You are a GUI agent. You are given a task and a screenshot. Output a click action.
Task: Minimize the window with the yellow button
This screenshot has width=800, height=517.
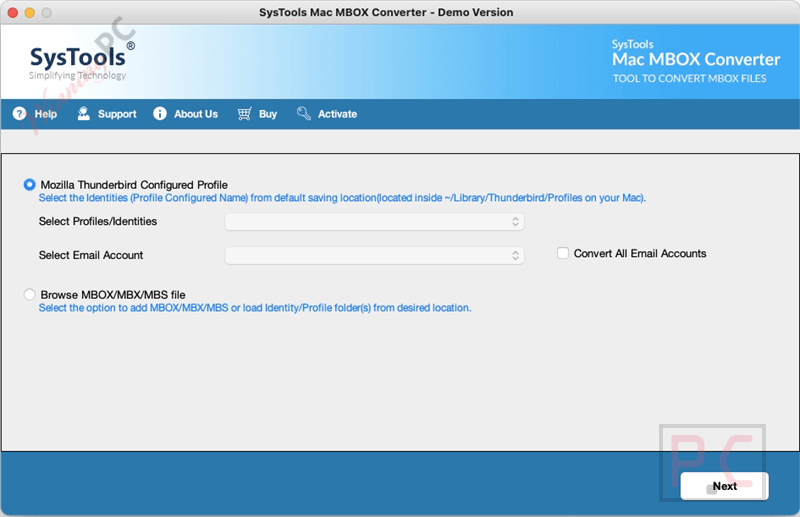(x=30, y=12)
